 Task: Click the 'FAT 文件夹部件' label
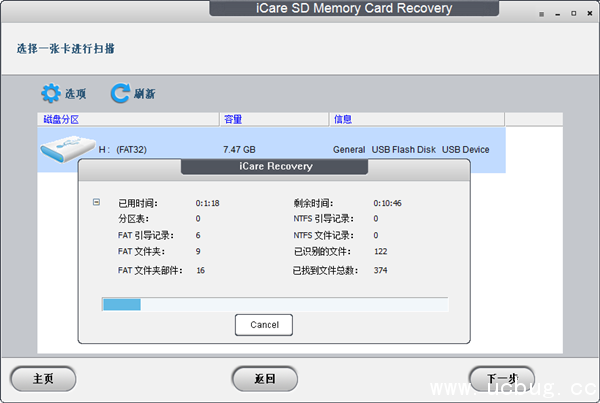click(150, 271)
